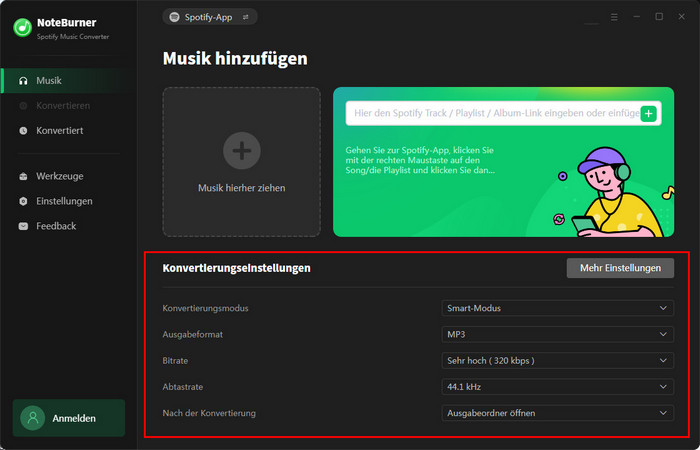This screenshot has width=700, height=450.
Task: Open the Konvertierungsmodus dropdown showing Smart-Modus
Action: [x=557, y=308]
